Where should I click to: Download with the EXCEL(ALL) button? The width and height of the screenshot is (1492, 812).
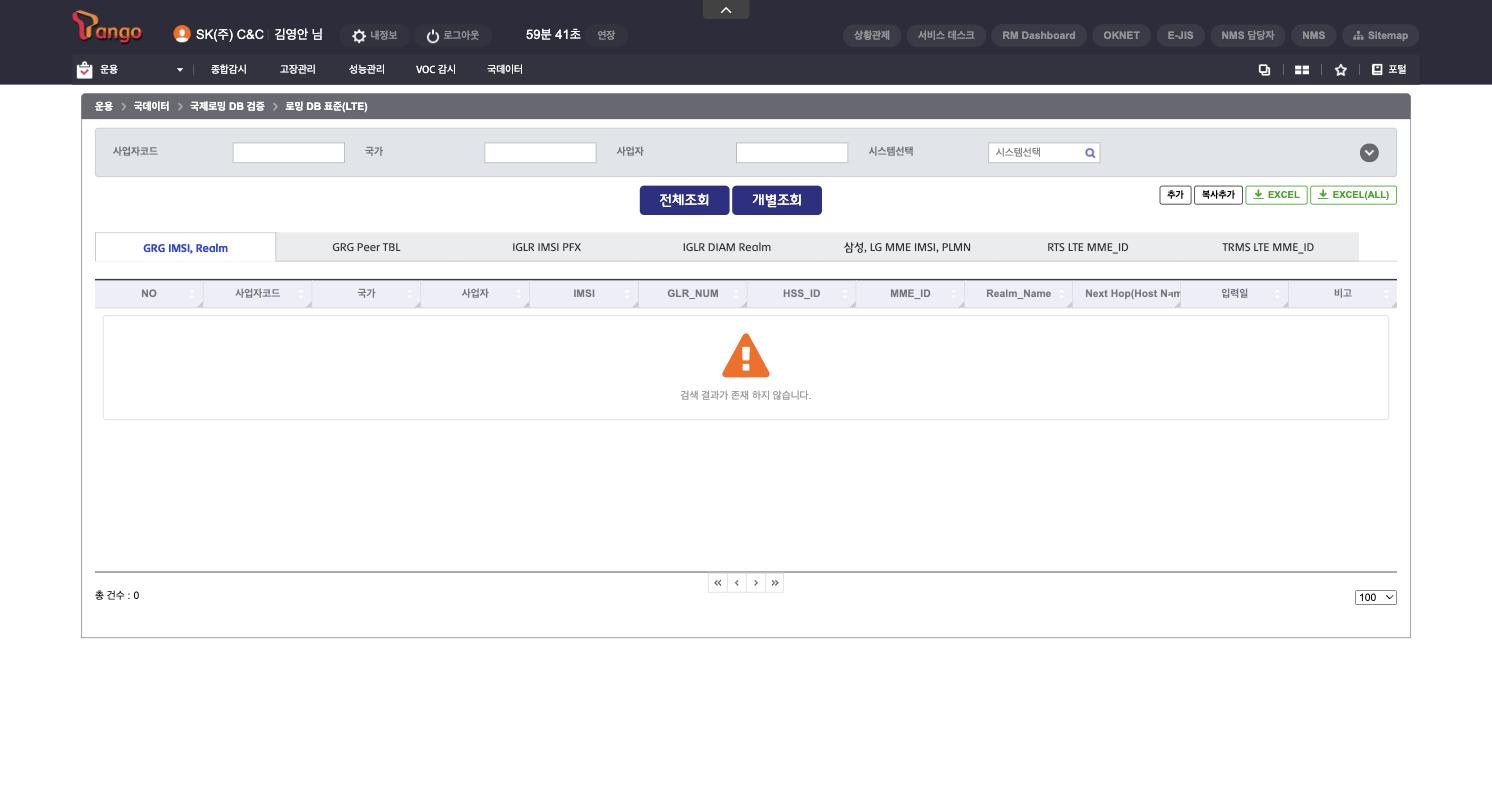(x=1353, y=195)
